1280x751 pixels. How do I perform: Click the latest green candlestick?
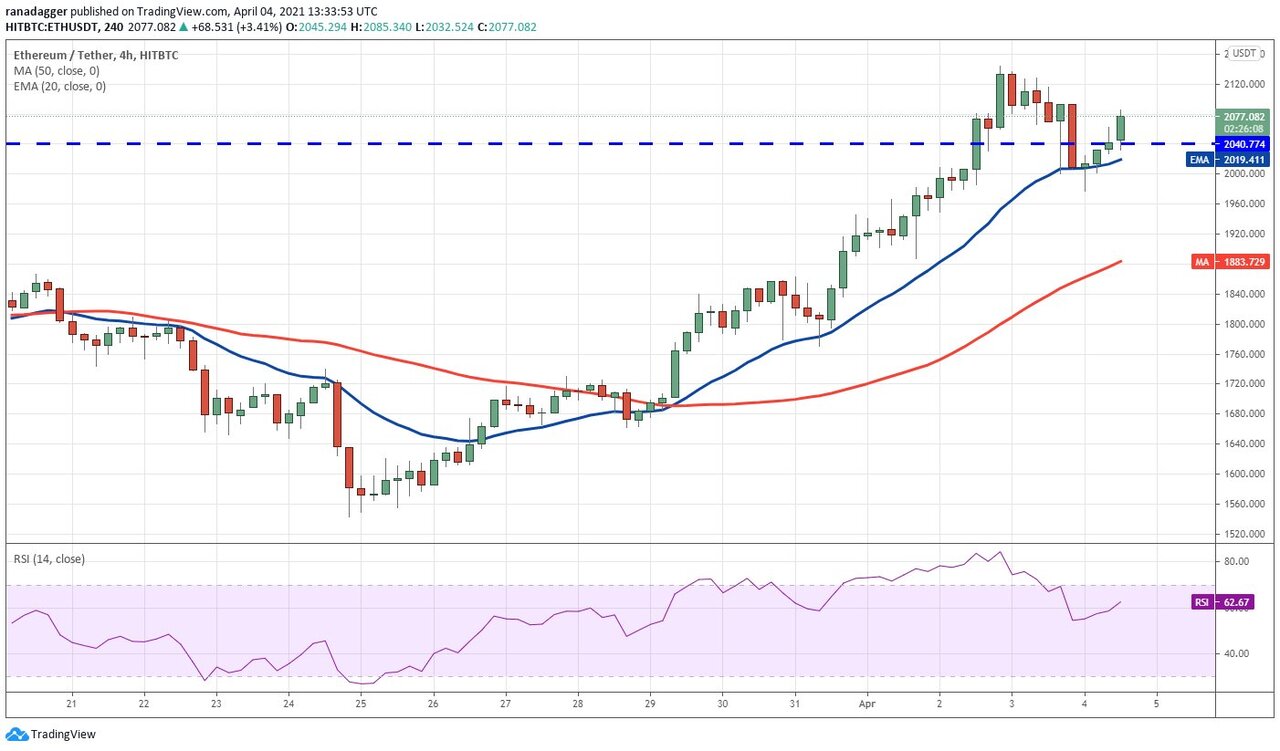(x=1121, y=128)
